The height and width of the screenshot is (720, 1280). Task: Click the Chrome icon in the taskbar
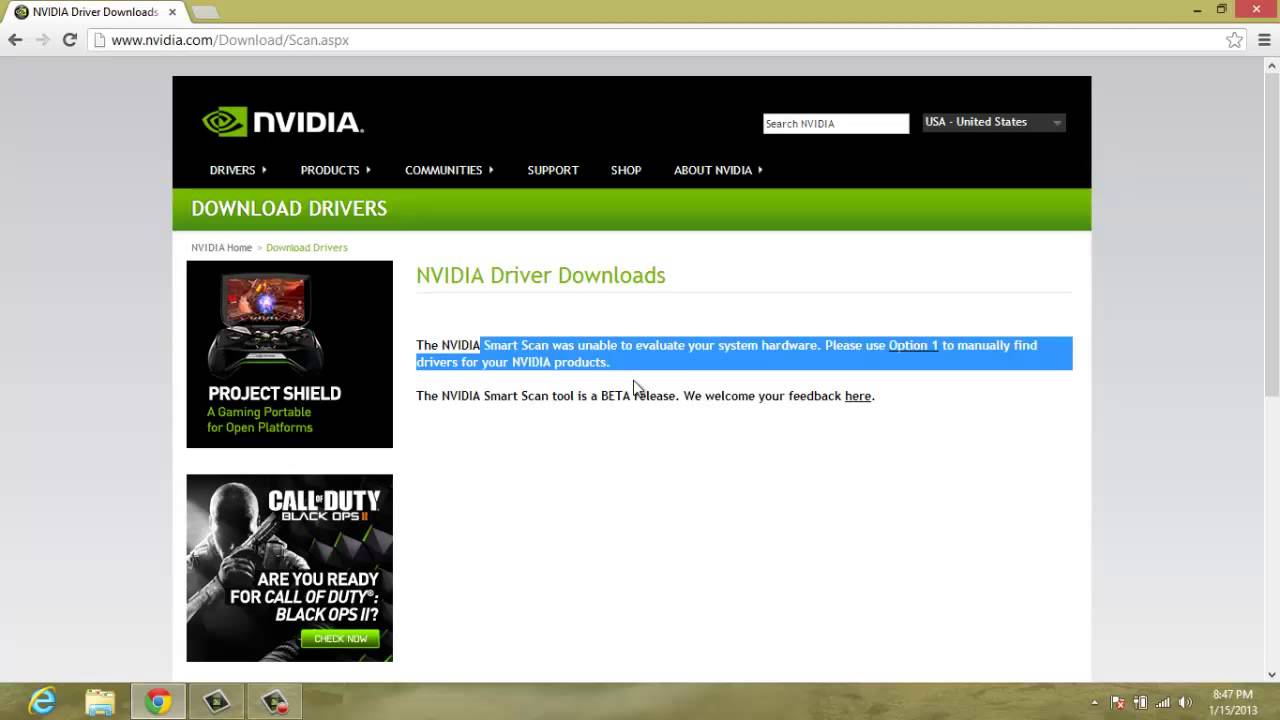(x=158, y=701)
